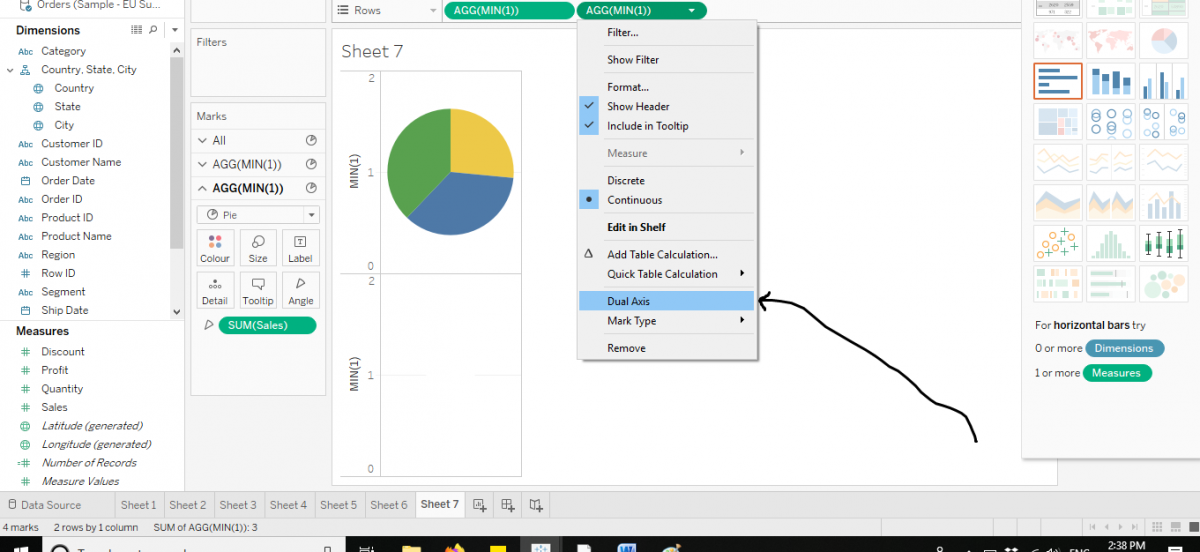Expand the All marks section

202,141
